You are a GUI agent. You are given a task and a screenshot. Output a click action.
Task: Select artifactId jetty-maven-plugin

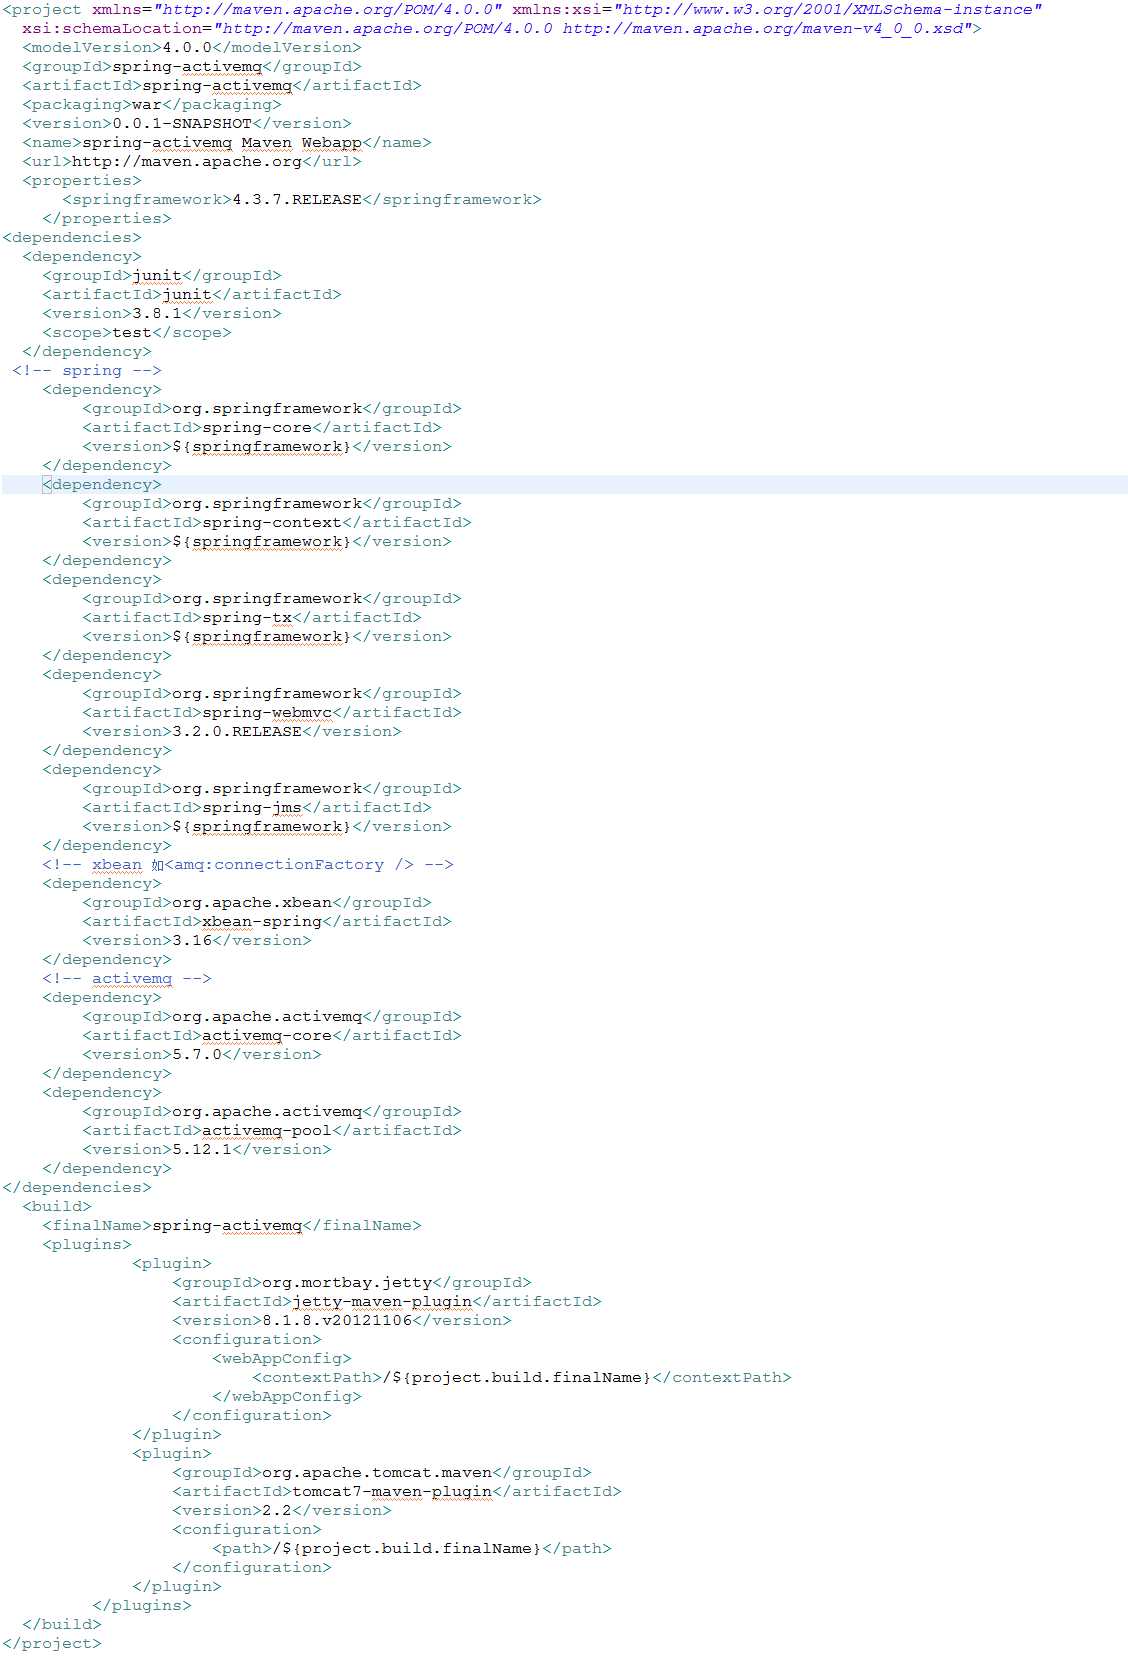pos(382,1301)
